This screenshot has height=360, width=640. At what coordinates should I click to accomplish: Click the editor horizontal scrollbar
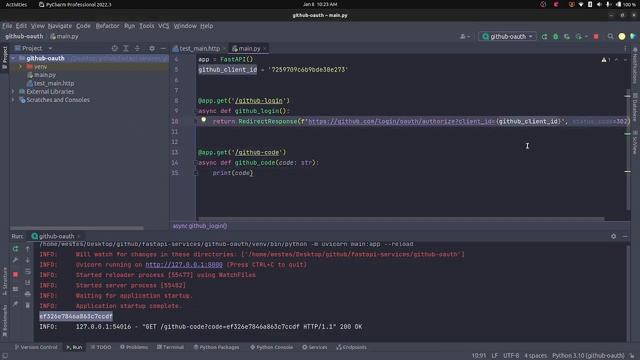tap(401, 219)
